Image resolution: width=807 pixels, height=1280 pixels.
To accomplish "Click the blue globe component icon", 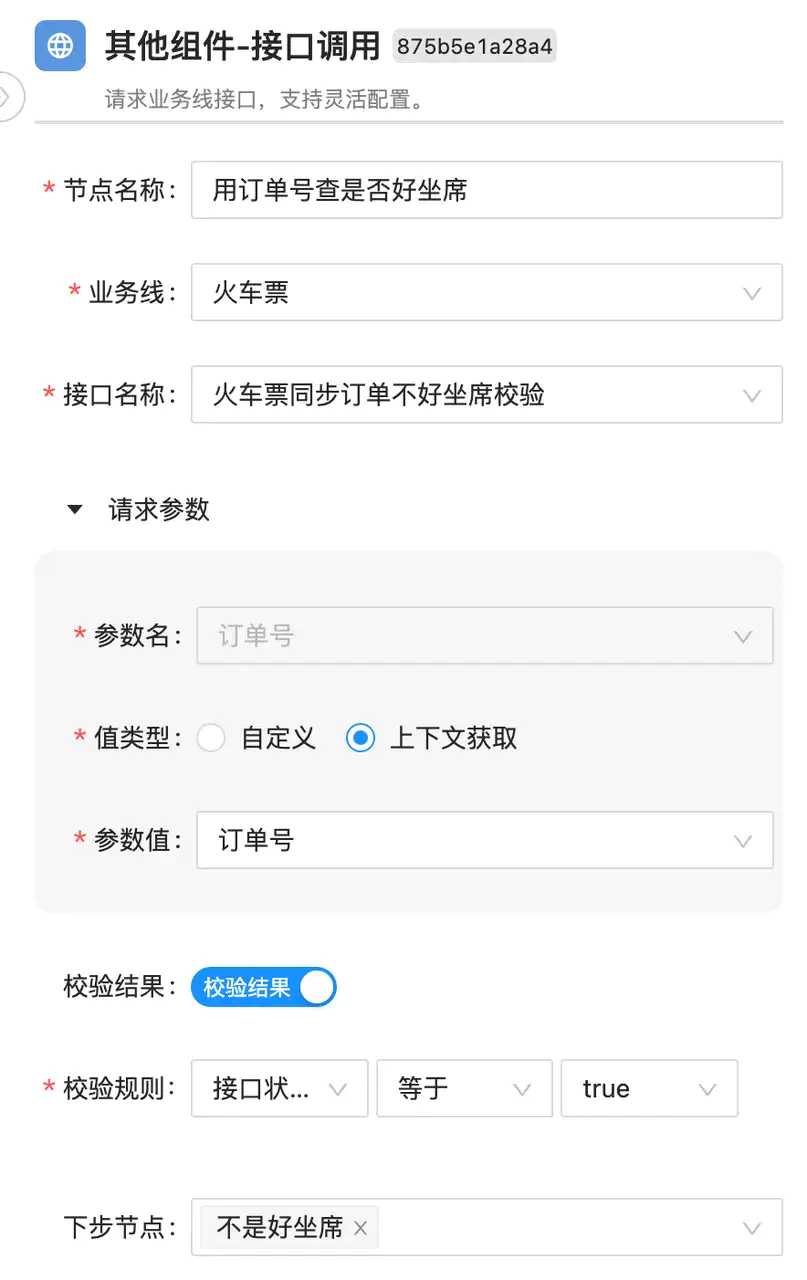I will (x=60, y=45).
